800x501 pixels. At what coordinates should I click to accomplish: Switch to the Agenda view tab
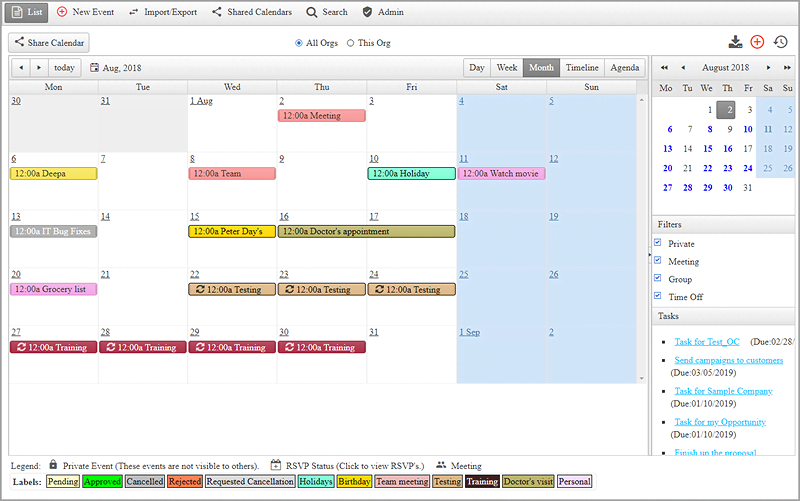point(625,68)
